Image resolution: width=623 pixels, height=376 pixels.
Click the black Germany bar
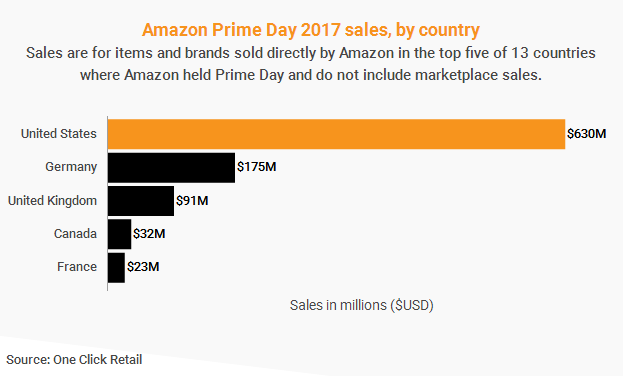coord(171,167)
